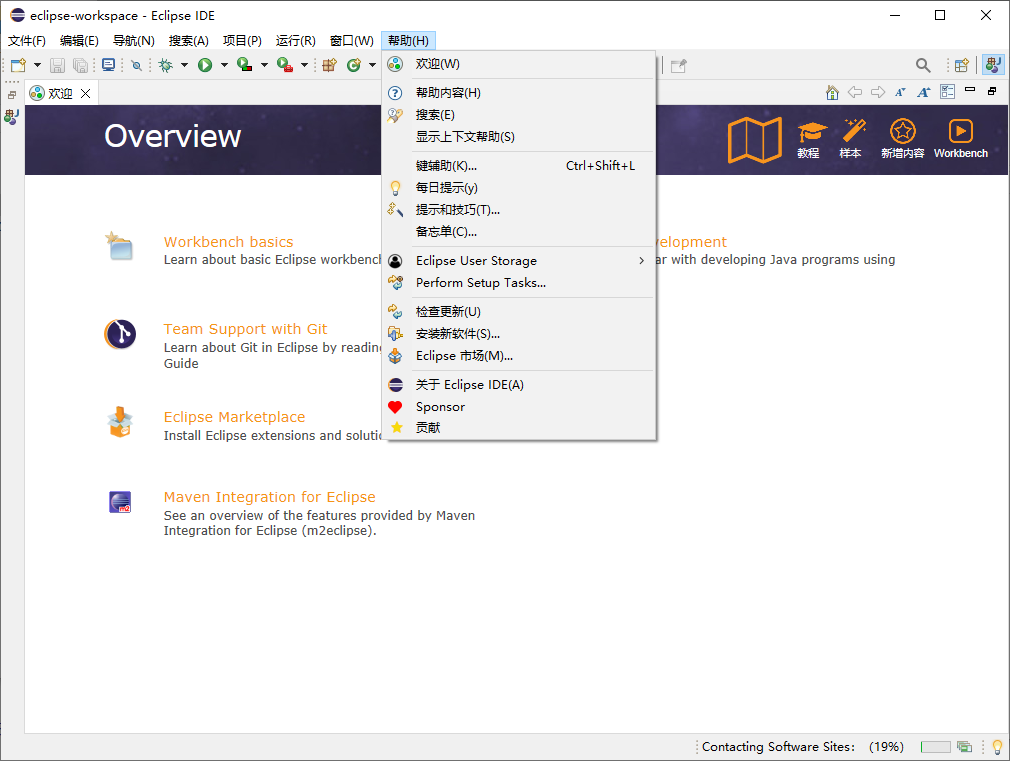Select 欢迎(W) in the Help menu

(x=519, y=64)
